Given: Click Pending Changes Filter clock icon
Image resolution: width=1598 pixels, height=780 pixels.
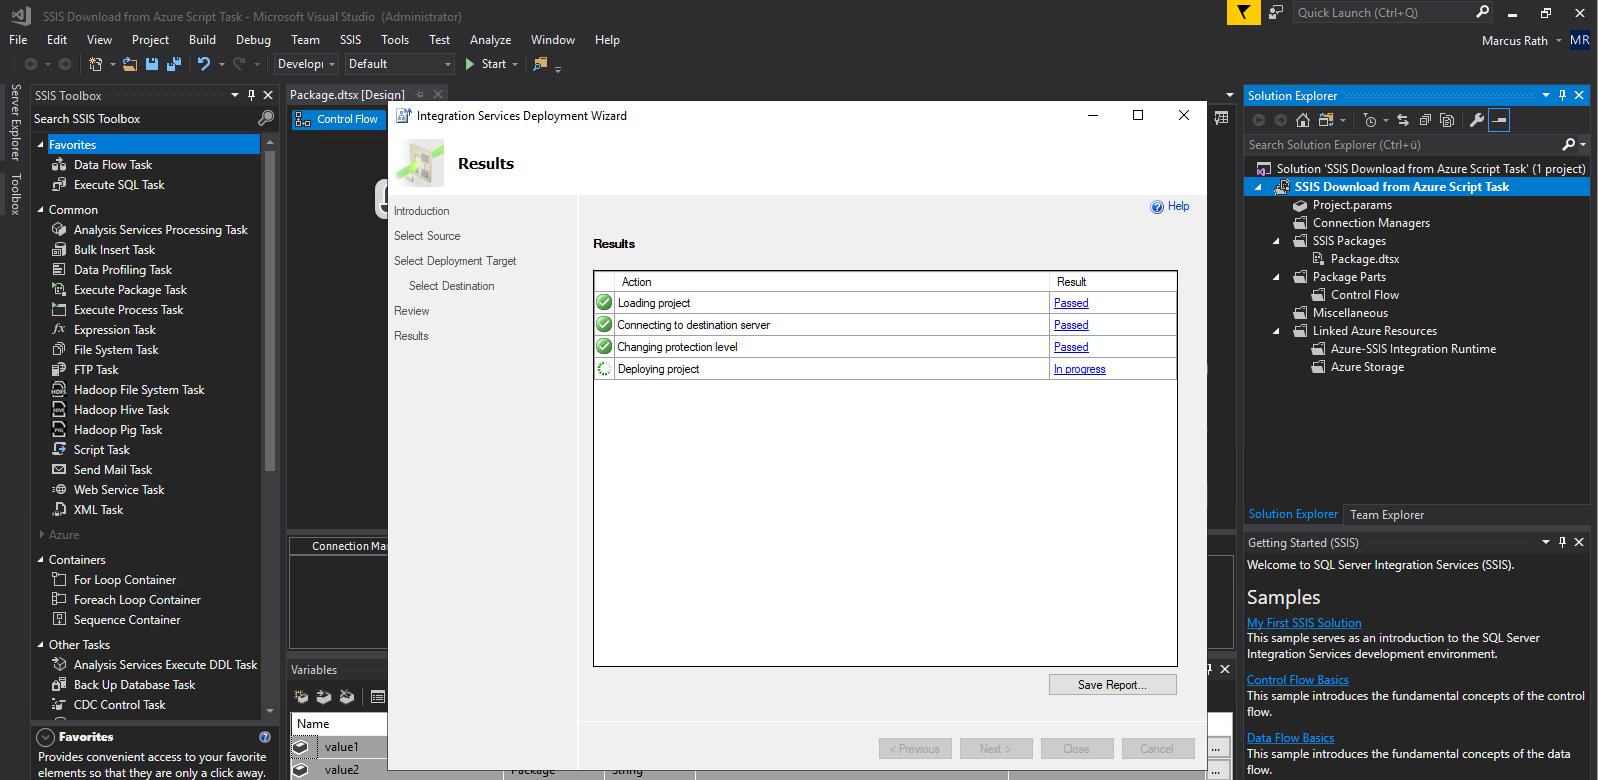Looking at the screenshot, I should [x=1370, y=120].
